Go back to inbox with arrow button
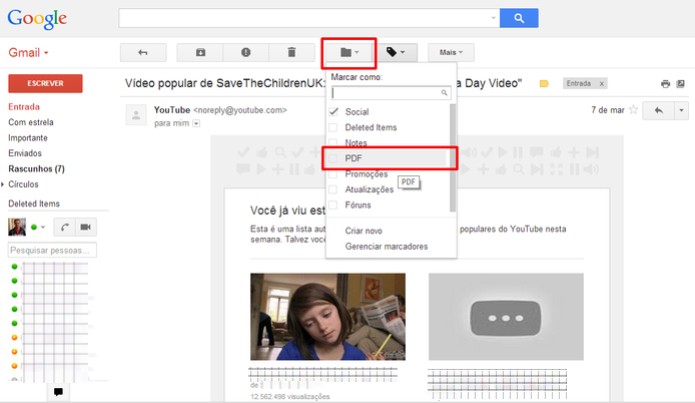 143,52
